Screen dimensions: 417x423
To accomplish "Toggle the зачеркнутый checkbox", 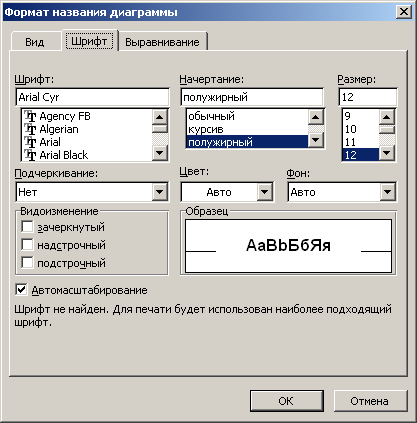I will click(27, 227).
